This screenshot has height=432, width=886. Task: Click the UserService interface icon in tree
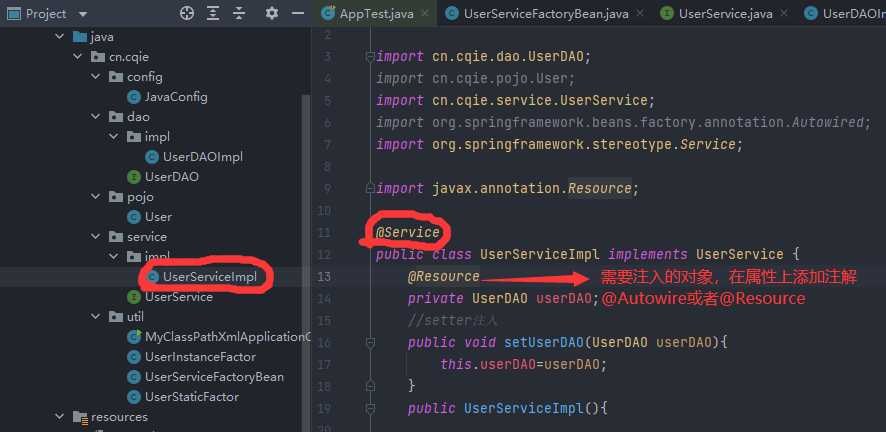click(134, 297)
